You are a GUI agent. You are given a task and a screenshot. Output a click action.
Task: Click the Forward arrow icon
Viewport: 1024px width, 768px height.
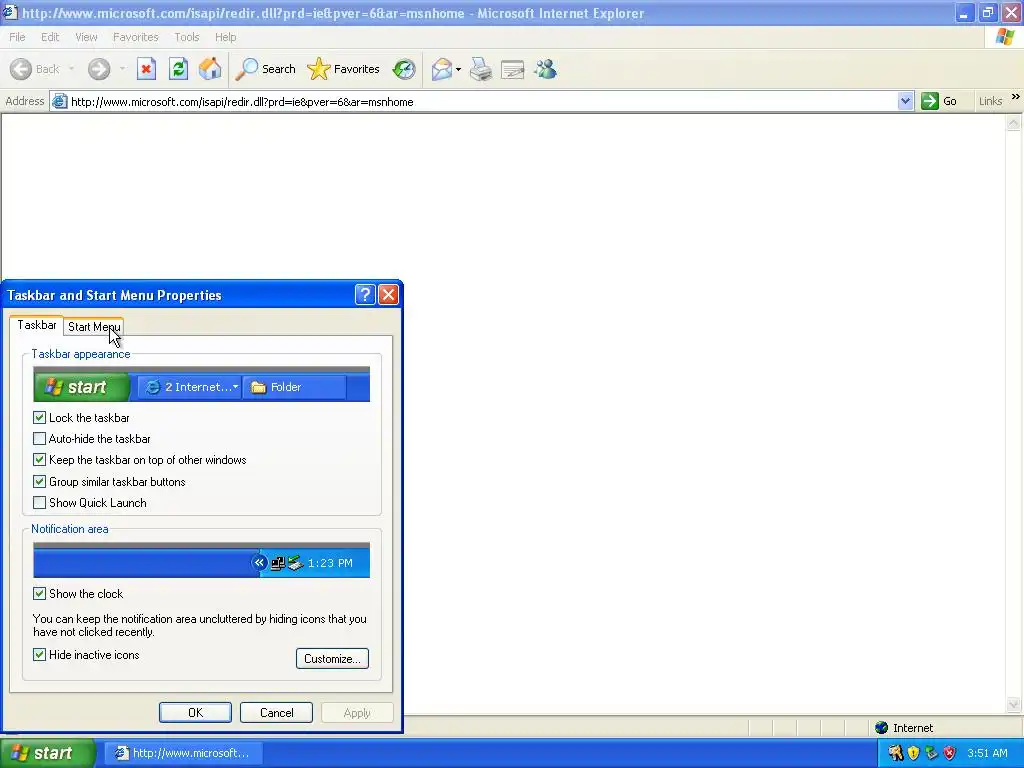[99, 69]
